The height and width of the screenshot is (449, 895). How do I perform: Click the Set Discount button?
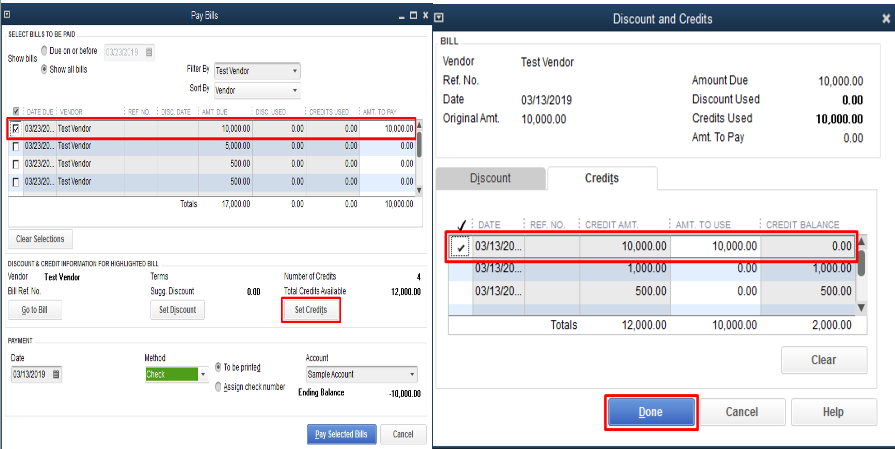pos(178,310)
